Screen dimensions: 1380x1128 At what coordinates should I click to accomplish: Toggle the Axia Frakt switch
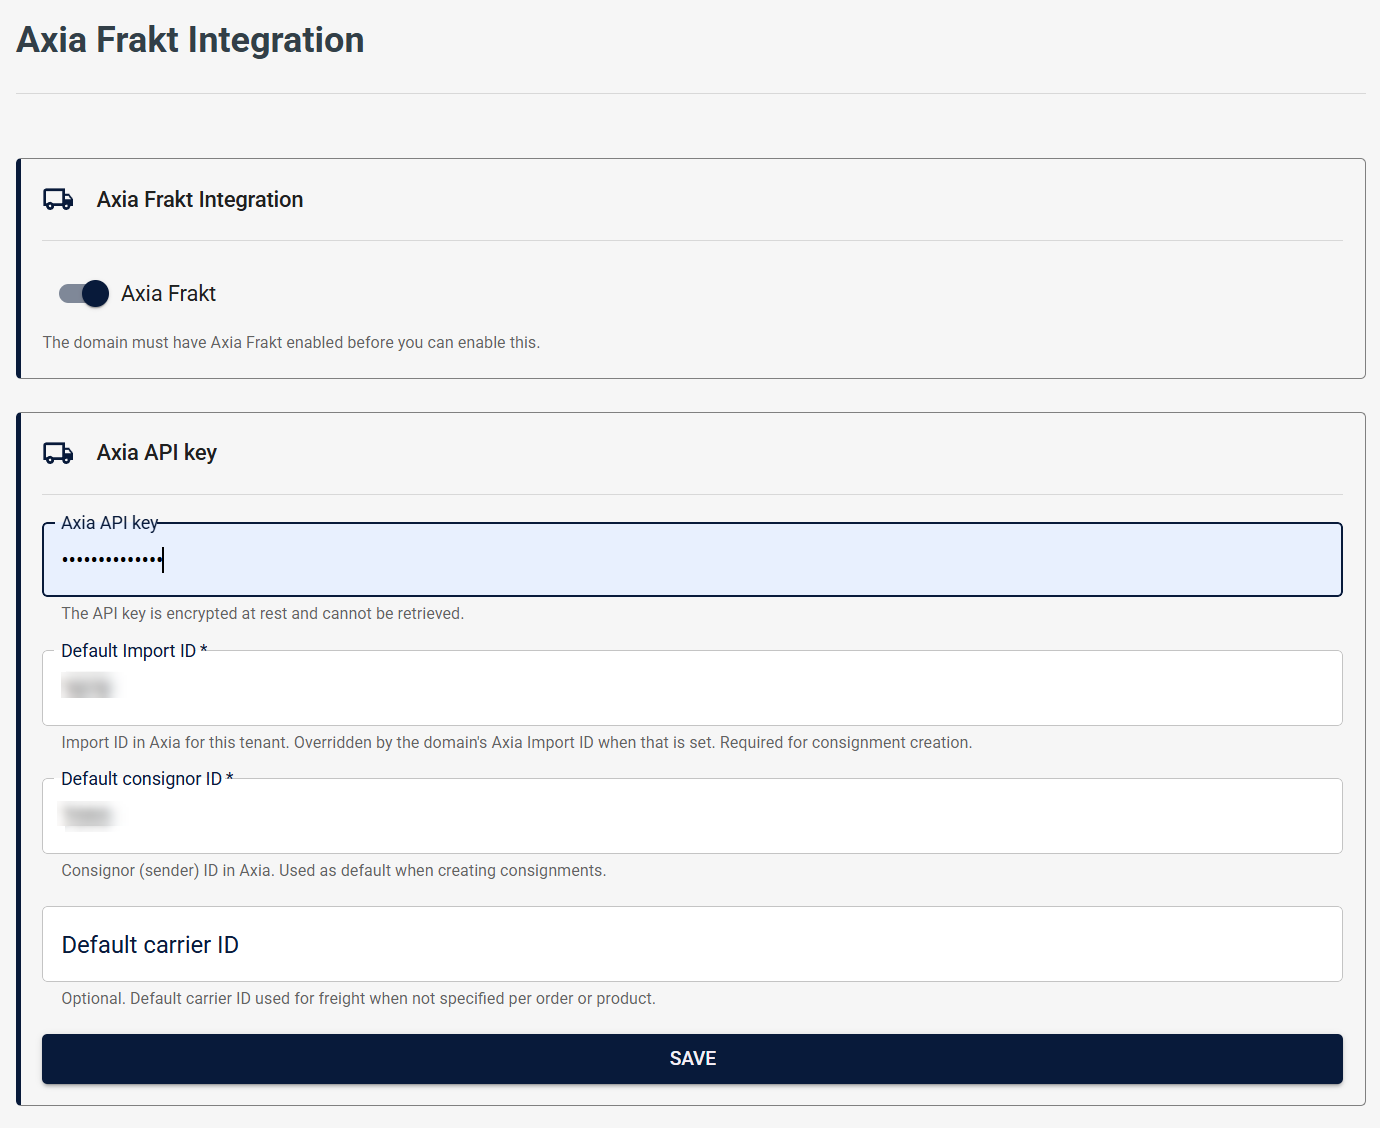tap(84, 293)
